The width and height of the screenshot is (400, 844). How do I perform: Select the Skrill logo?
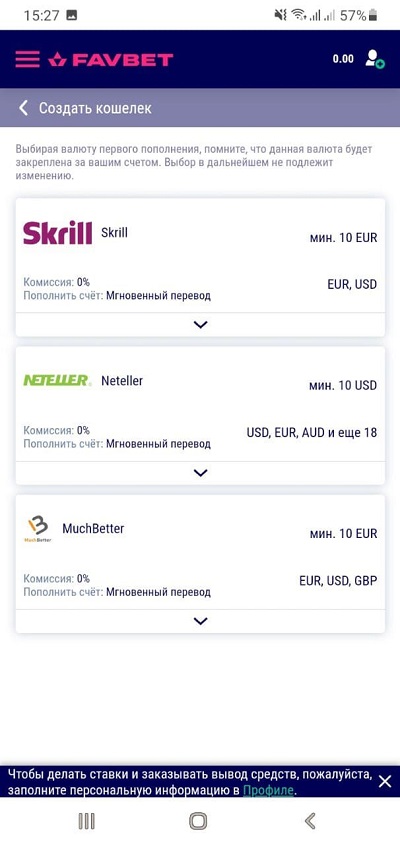[x=58, y=233]
